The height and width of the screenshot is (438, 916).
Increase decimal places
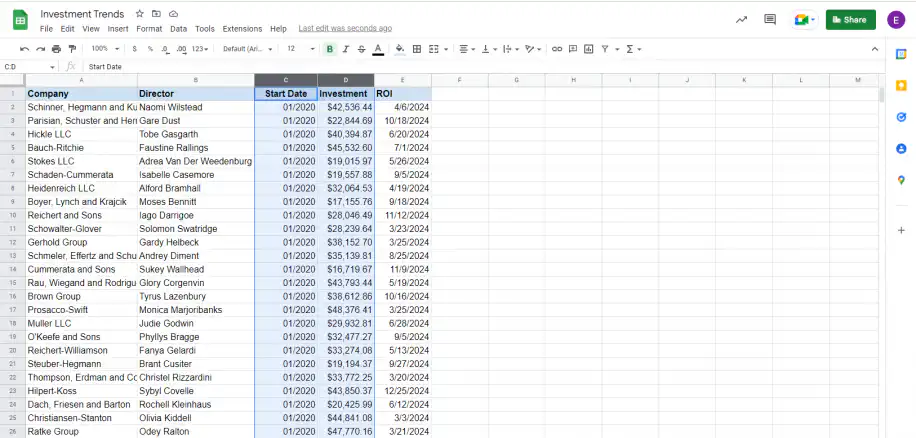tap(181, 49)
